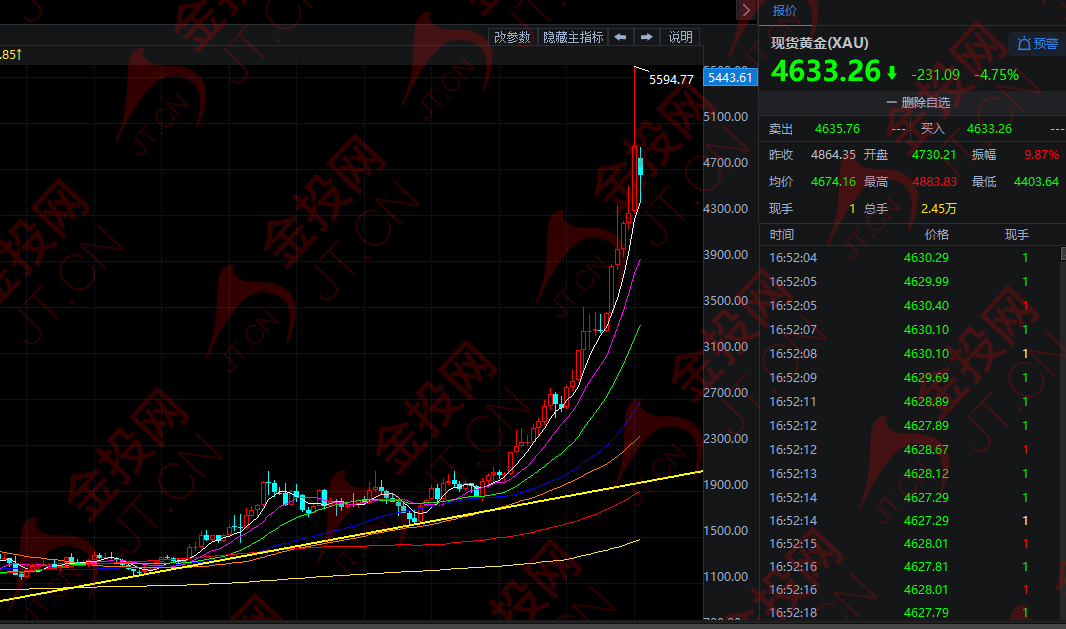This screenshot has height=629, width=1066.
Task: Click the 价格 column header
Action: (937, 234)
